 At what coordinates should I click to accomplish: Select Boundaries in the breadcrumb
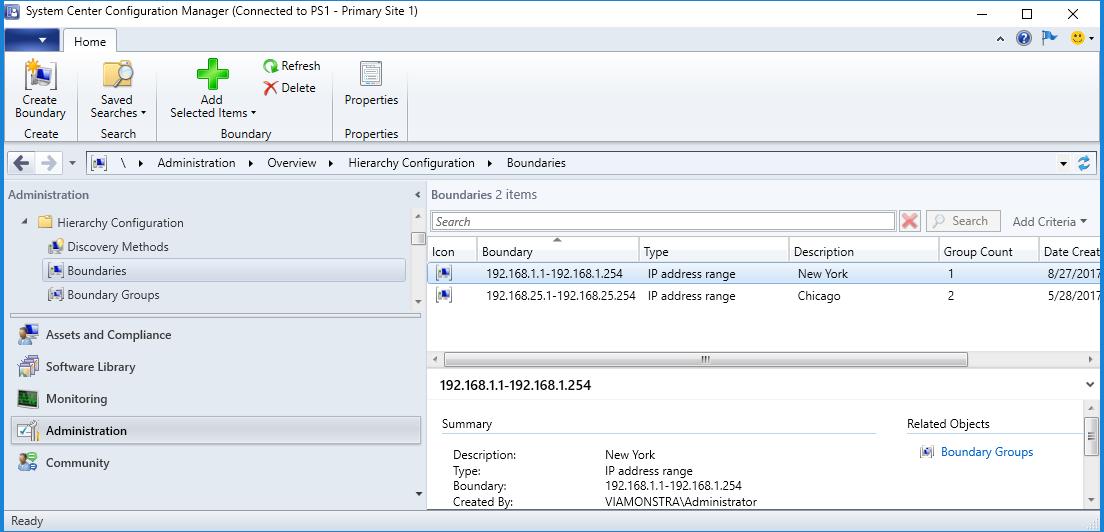pos(536,163)
